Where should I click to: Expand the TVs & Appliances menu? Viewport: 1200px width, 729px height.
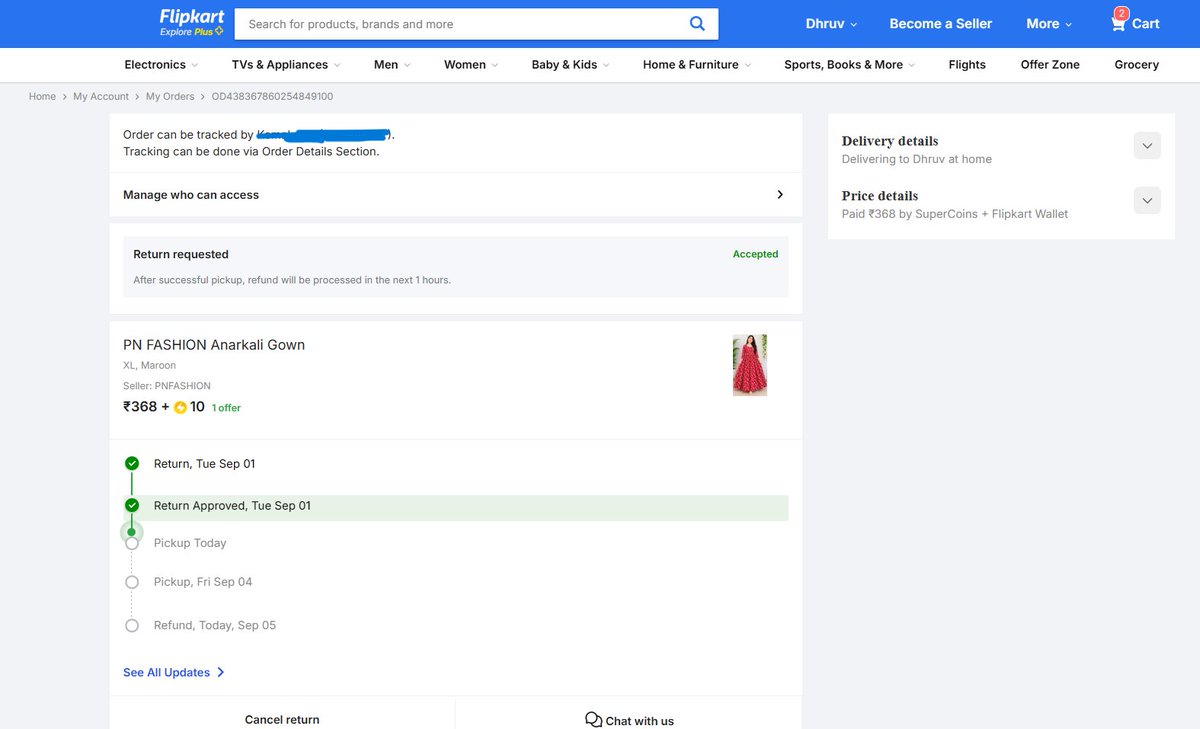pyautogui.click(x=286, y=65)
